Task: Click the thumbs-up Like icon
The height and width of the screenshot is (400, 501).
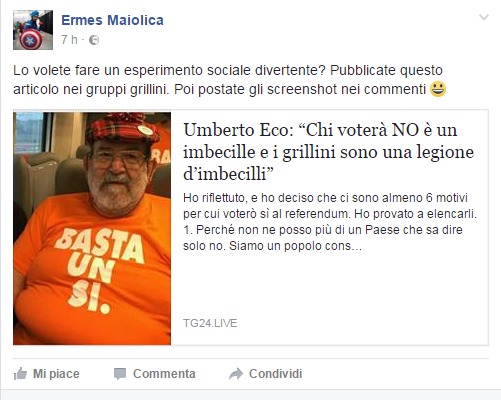Action: tap(20, 374)
